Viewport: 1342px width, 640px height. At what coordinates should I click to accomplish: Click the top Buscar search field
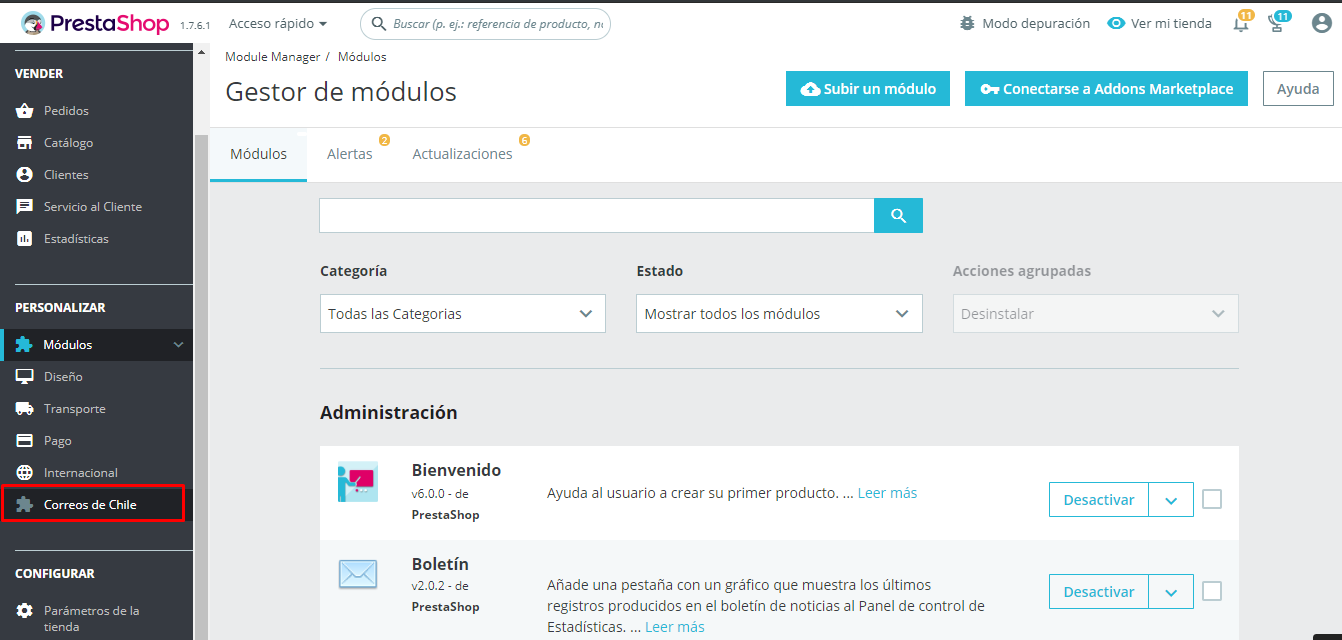pos(485,23)
